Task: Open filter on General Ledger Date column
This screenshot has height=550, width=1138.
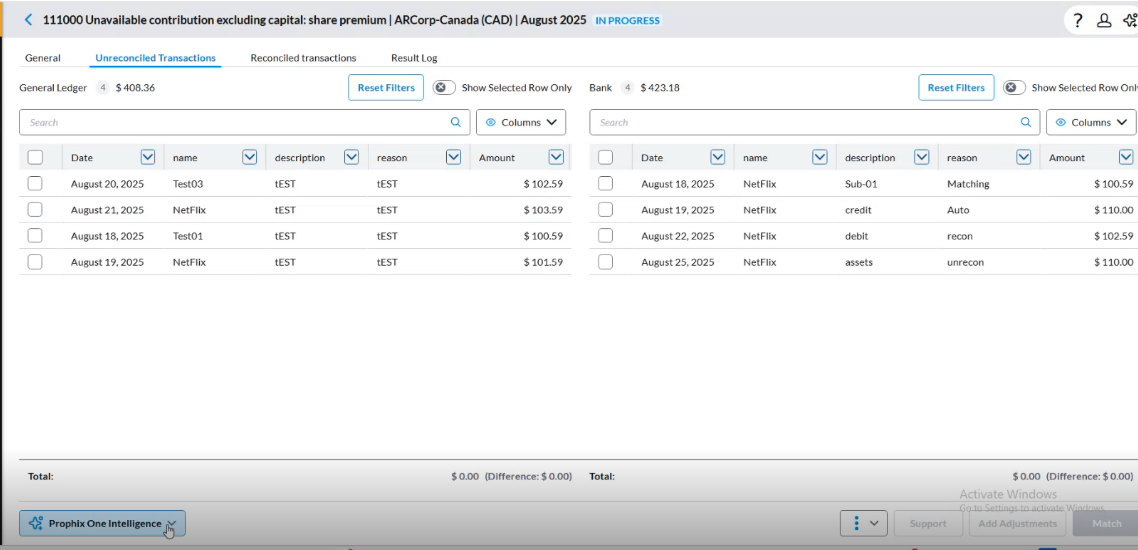Action: pyautogui.click(x=148, y=157)
